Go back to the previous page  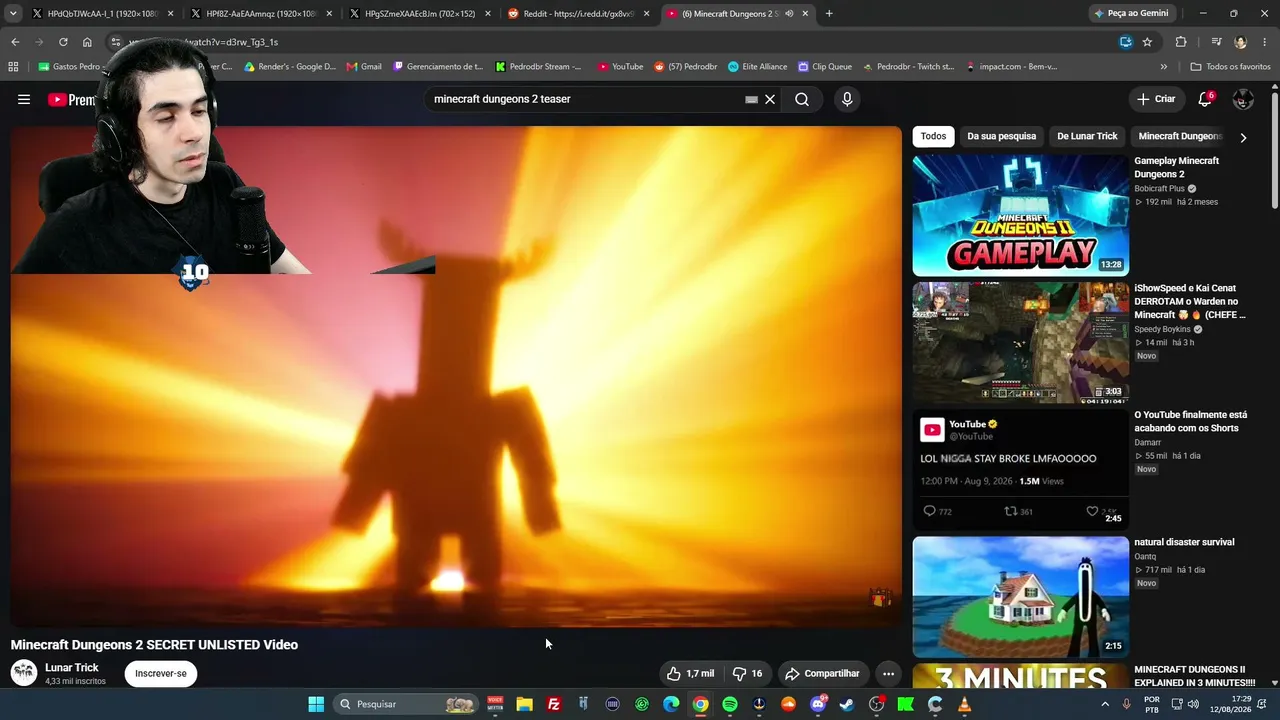[x=15, y=42]
